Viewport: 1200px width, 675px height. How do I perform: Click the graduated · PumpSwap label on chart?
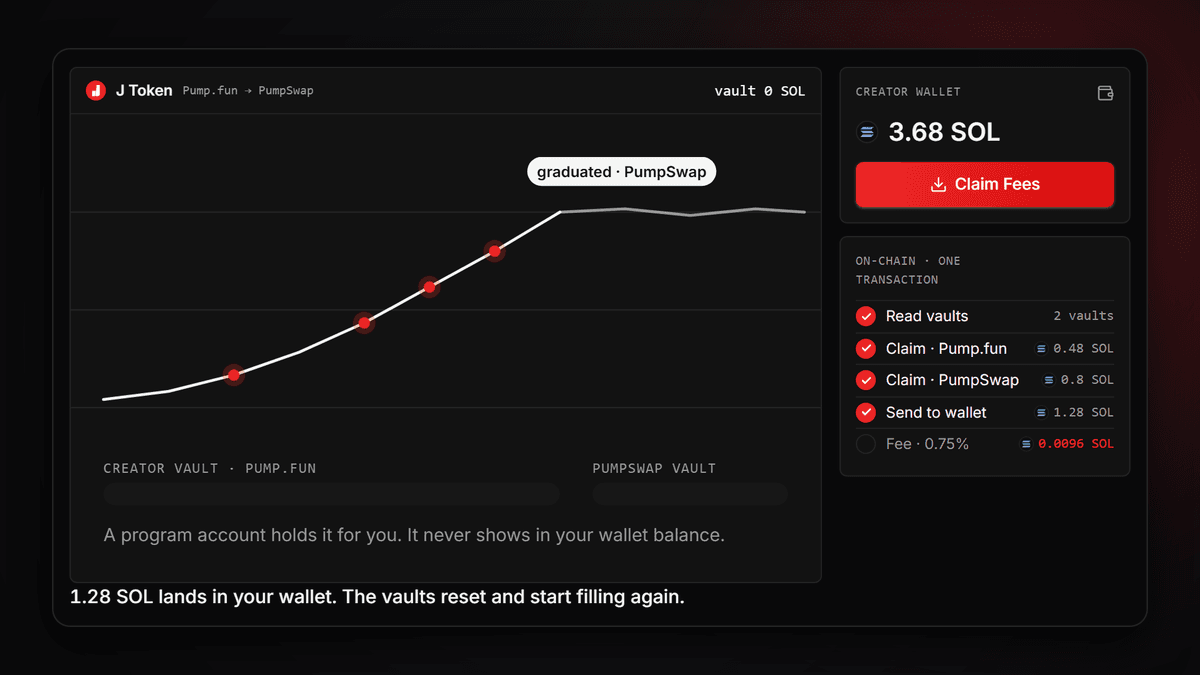622,172
